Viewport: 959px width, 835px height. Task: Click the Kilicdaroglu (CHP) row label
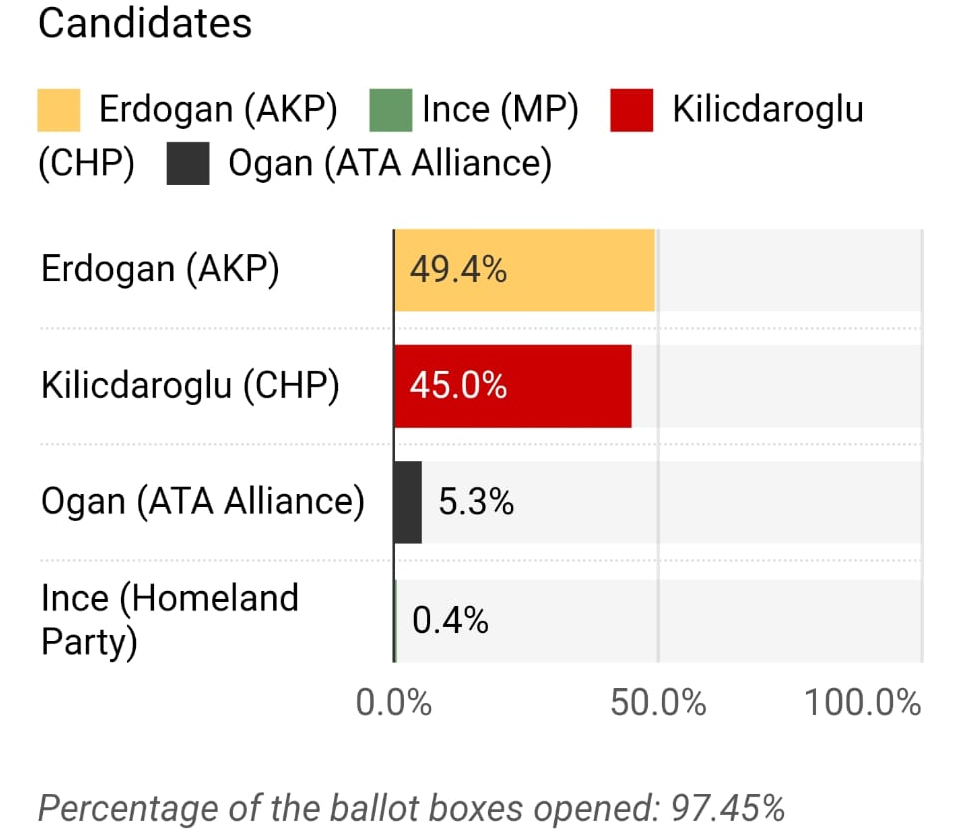[190, 386]
